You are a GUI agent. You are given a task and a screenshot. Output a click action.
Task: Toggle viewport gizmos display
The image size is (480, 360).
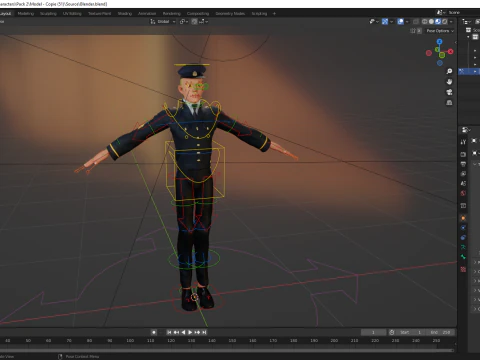385,22
